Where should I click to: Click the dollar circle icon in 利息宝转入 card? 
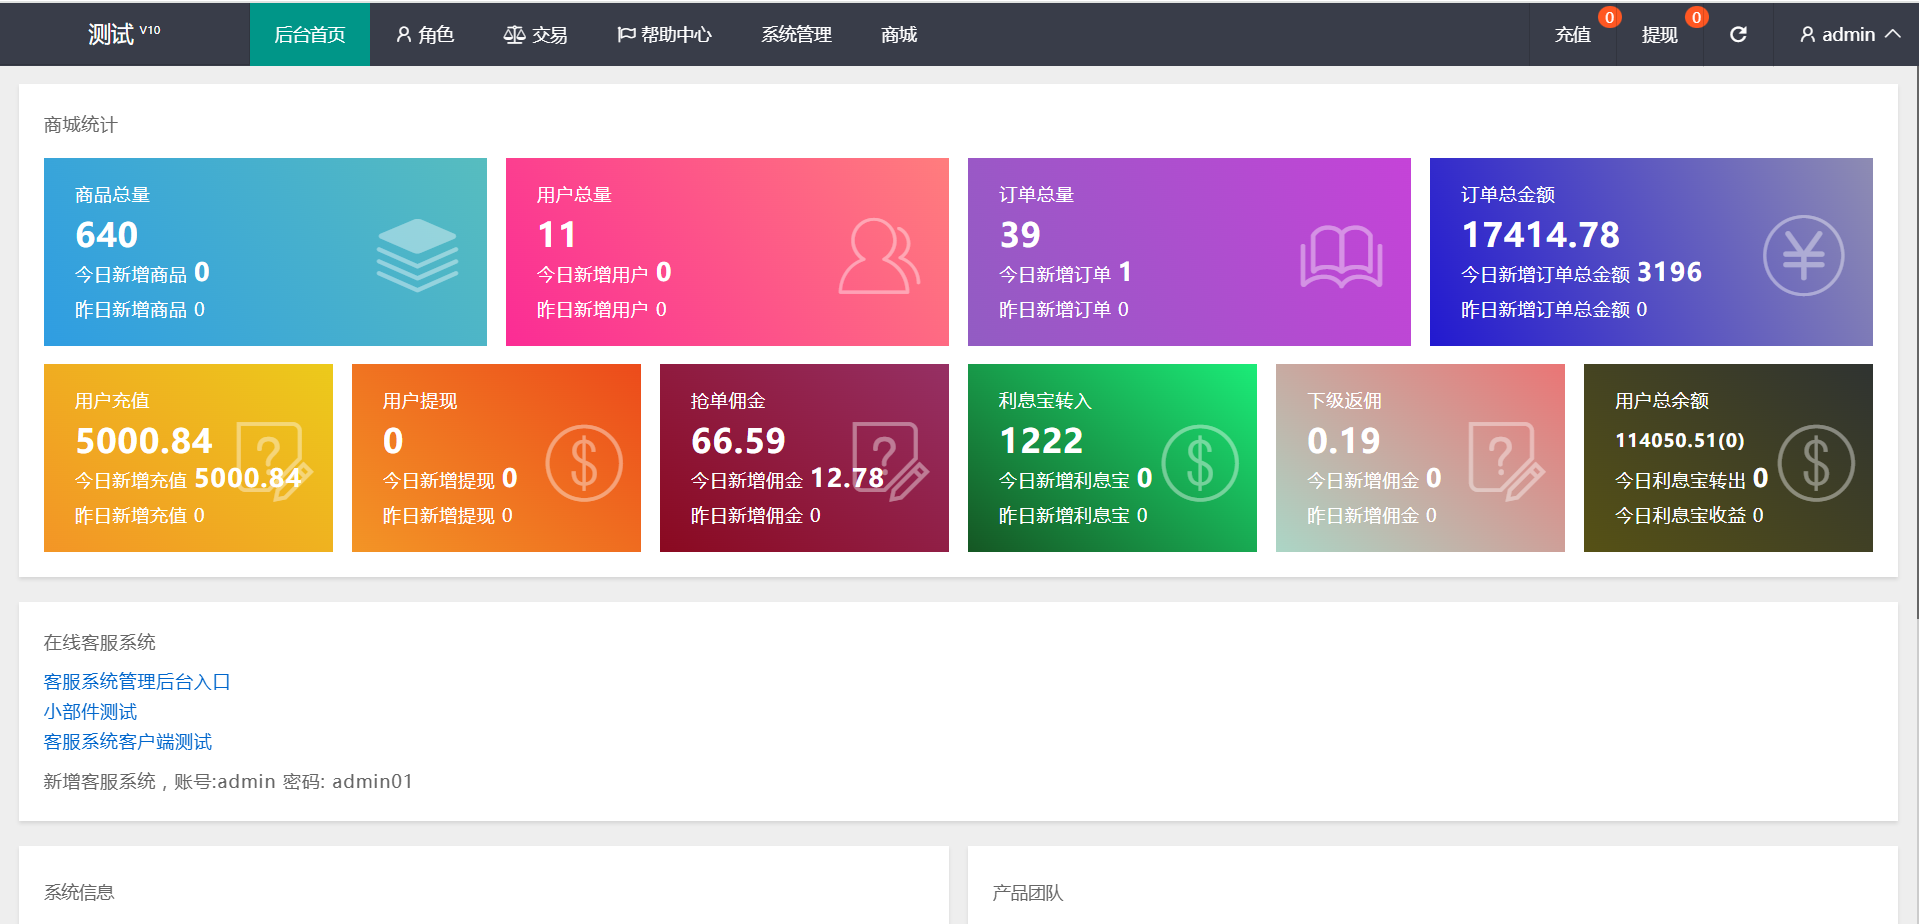pyautogui.click(x=1199, y=463)
